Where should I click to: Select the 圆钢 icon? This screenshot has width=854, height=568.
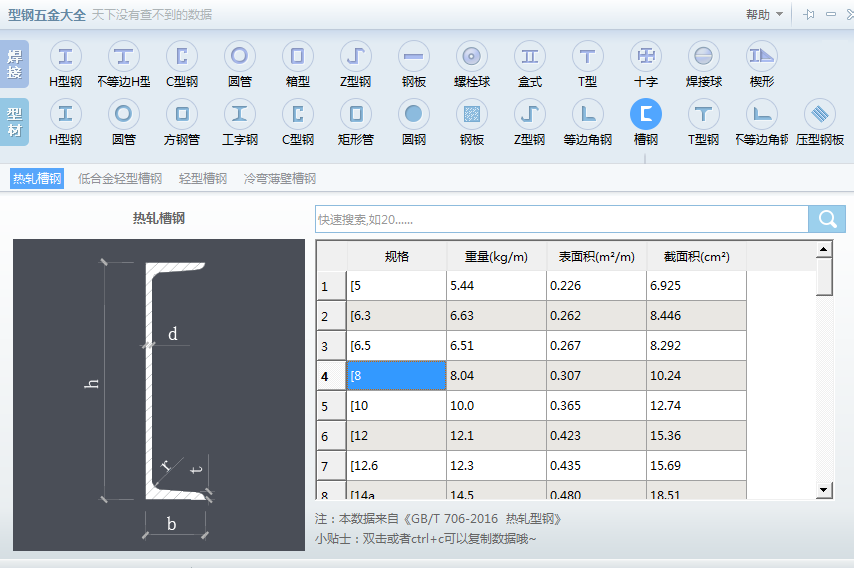click(414, 114)
